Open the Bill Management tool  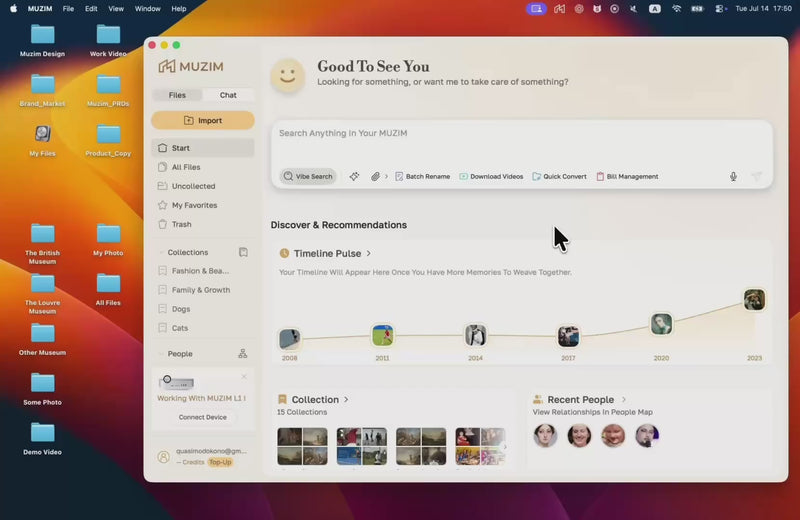(x=627, y=177)
